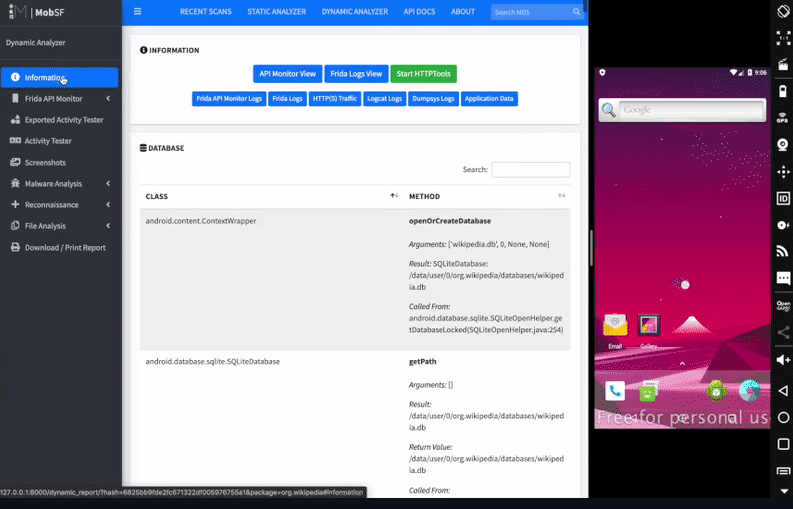Expand Reconnaissance submenu chevron
The height and width of the screenshot is (509, 793).
point(108,205)
